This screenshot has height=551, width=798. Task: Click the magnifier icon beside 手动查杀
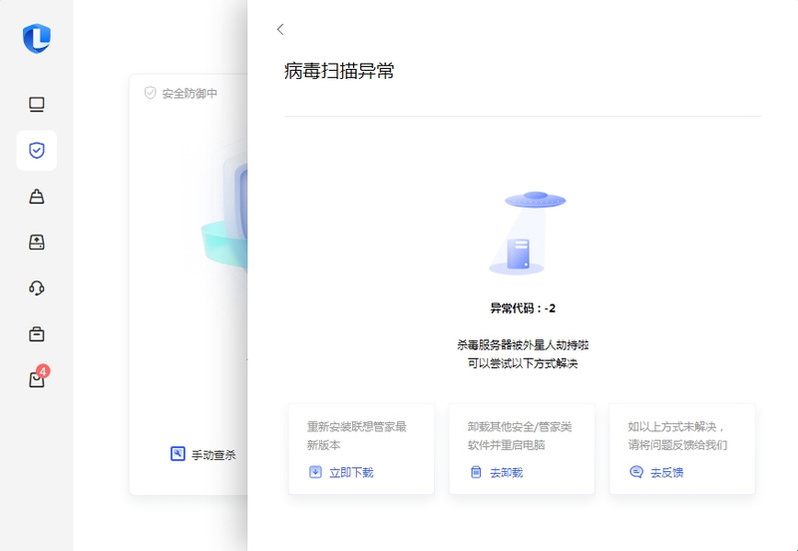pyautogui.click(x=178, y=454)
